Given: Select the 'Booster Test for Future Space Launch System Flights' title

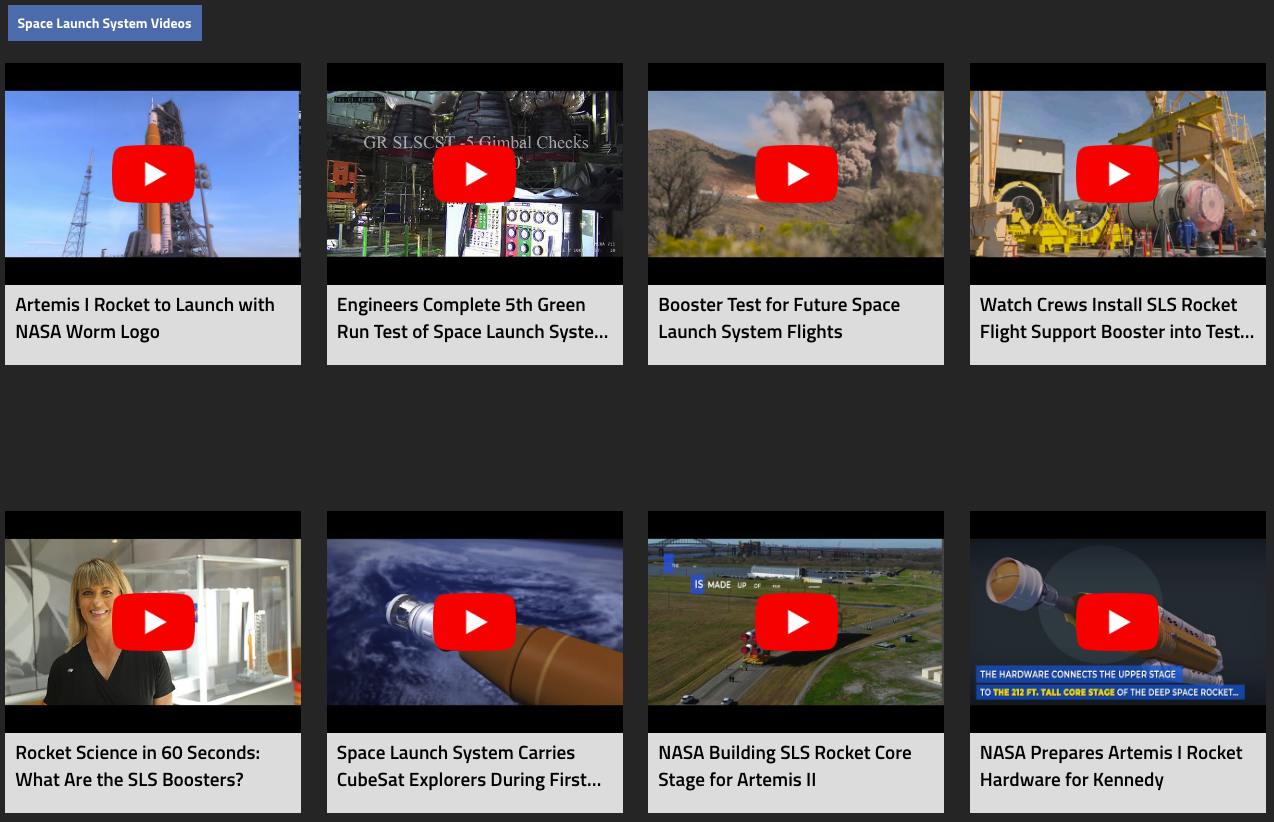Looking at the screenshot, I should tap(779, 318).
